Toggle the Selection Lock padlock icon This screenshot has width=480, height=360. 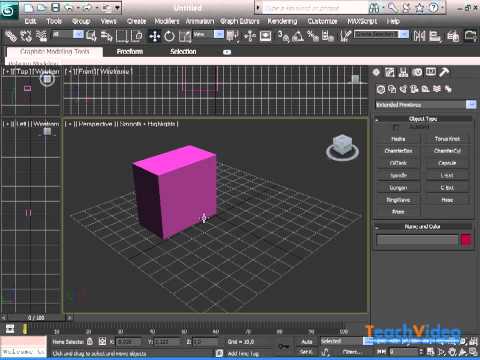tap(90, 341)
